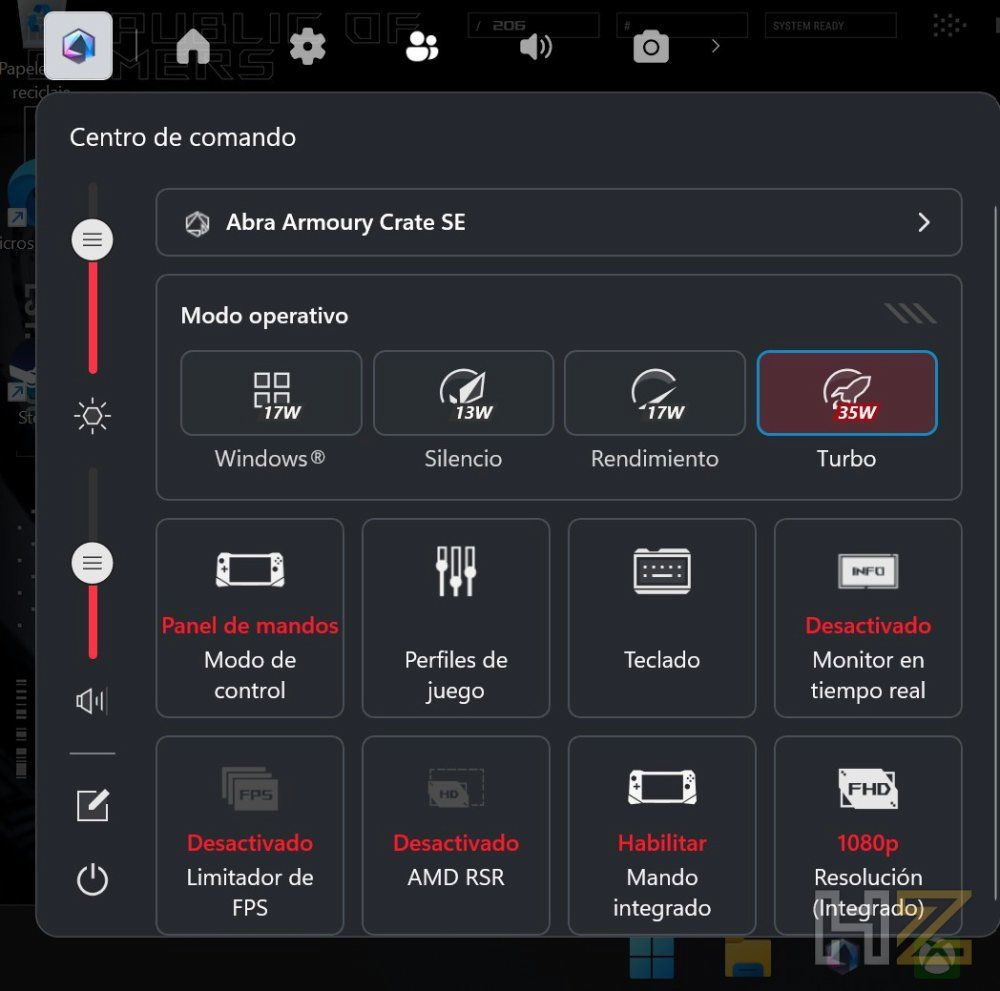Viewport: 1000px width, 991px height.
Task: Toggle Modo de control tile
Action: pos(250,618)
